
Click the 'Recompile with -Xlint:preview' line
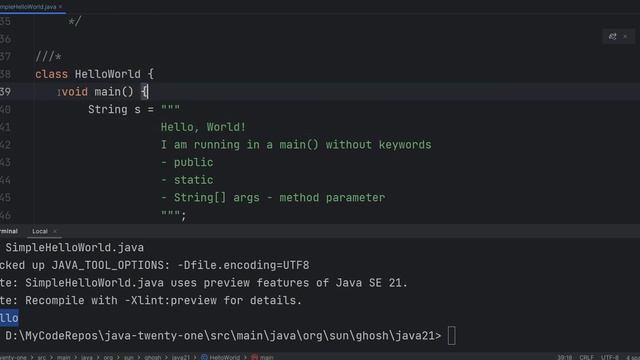(151, 300)
